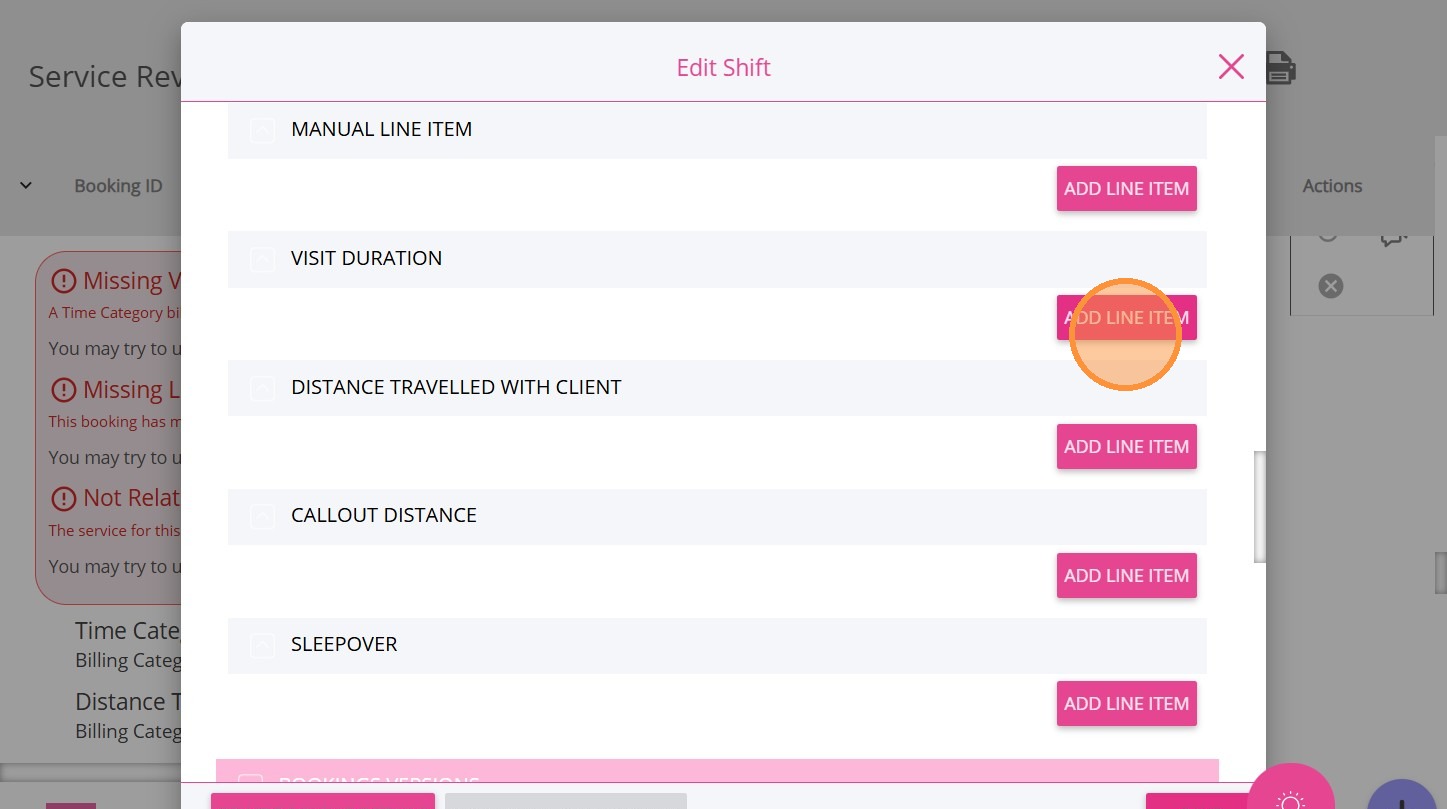Collapse the Sleepover section
The width and height of the screenshot is (1447, 809).
pyautogui.click(x=262, y=645)
